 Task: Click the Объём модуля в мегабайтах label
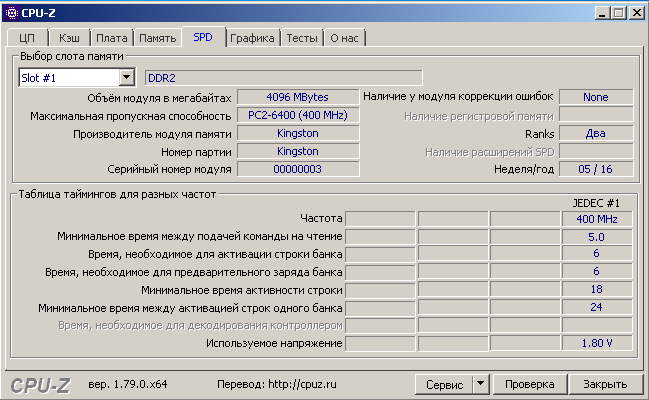point(159,98)
